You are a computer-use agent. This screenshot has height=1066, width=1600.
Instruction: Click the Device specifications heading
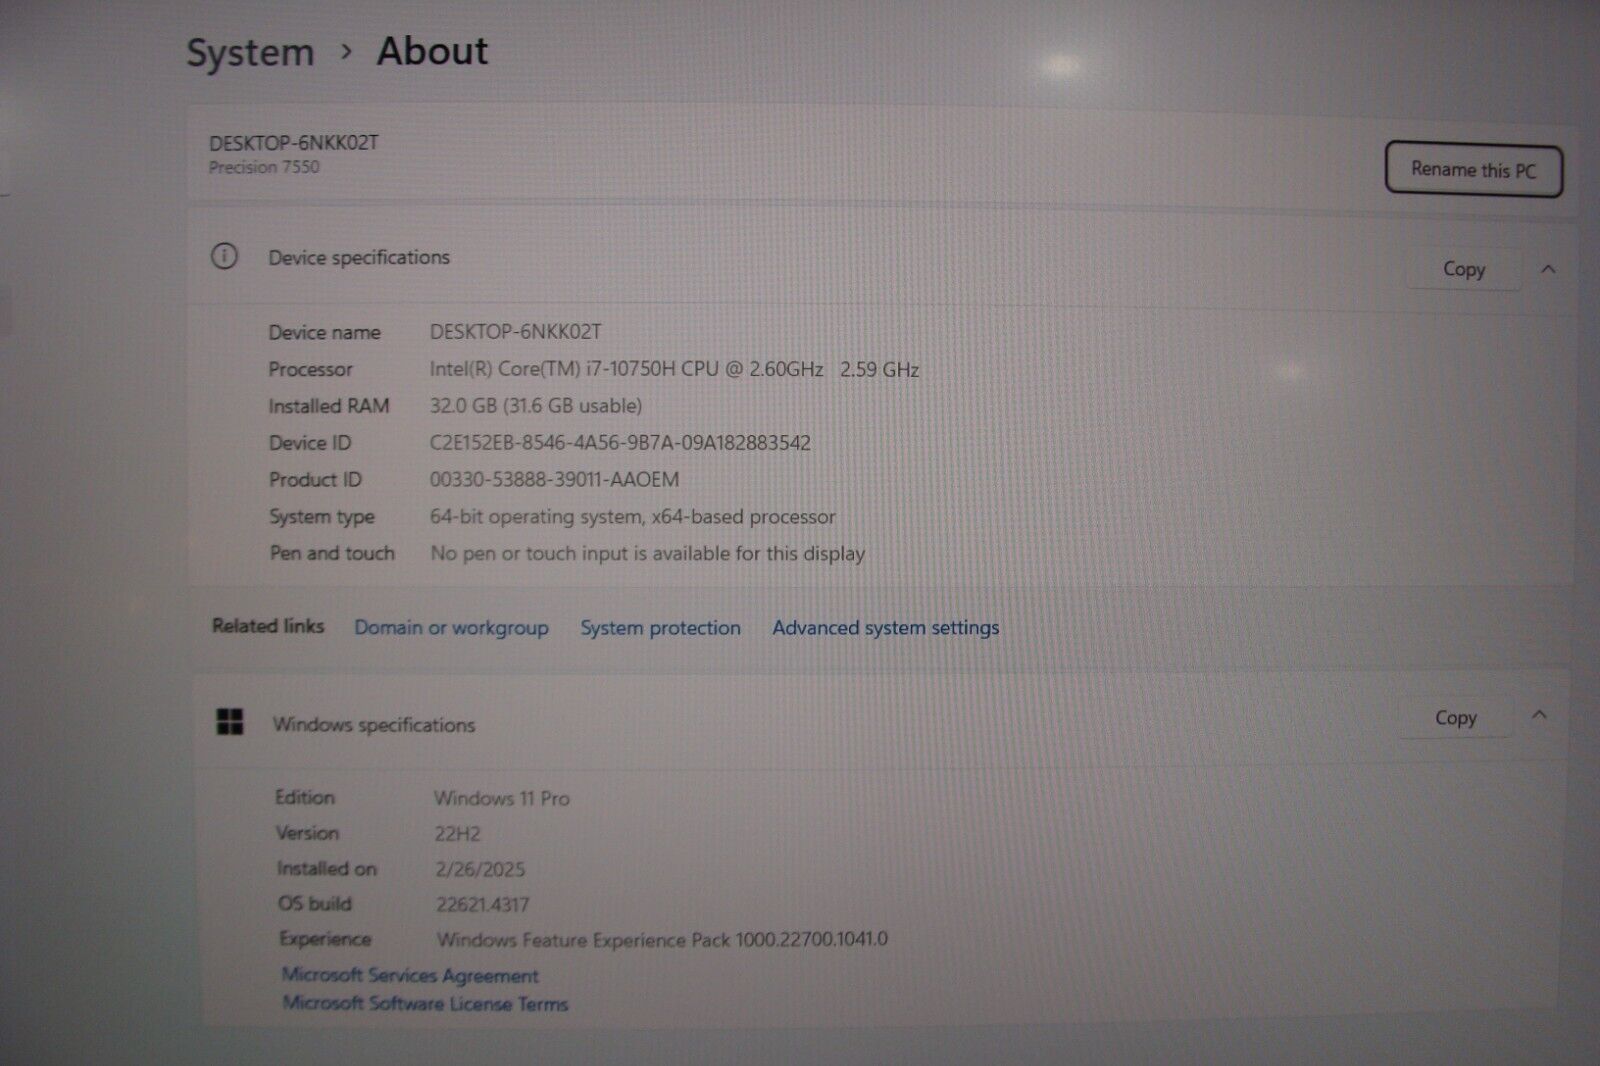coord(359,257)
